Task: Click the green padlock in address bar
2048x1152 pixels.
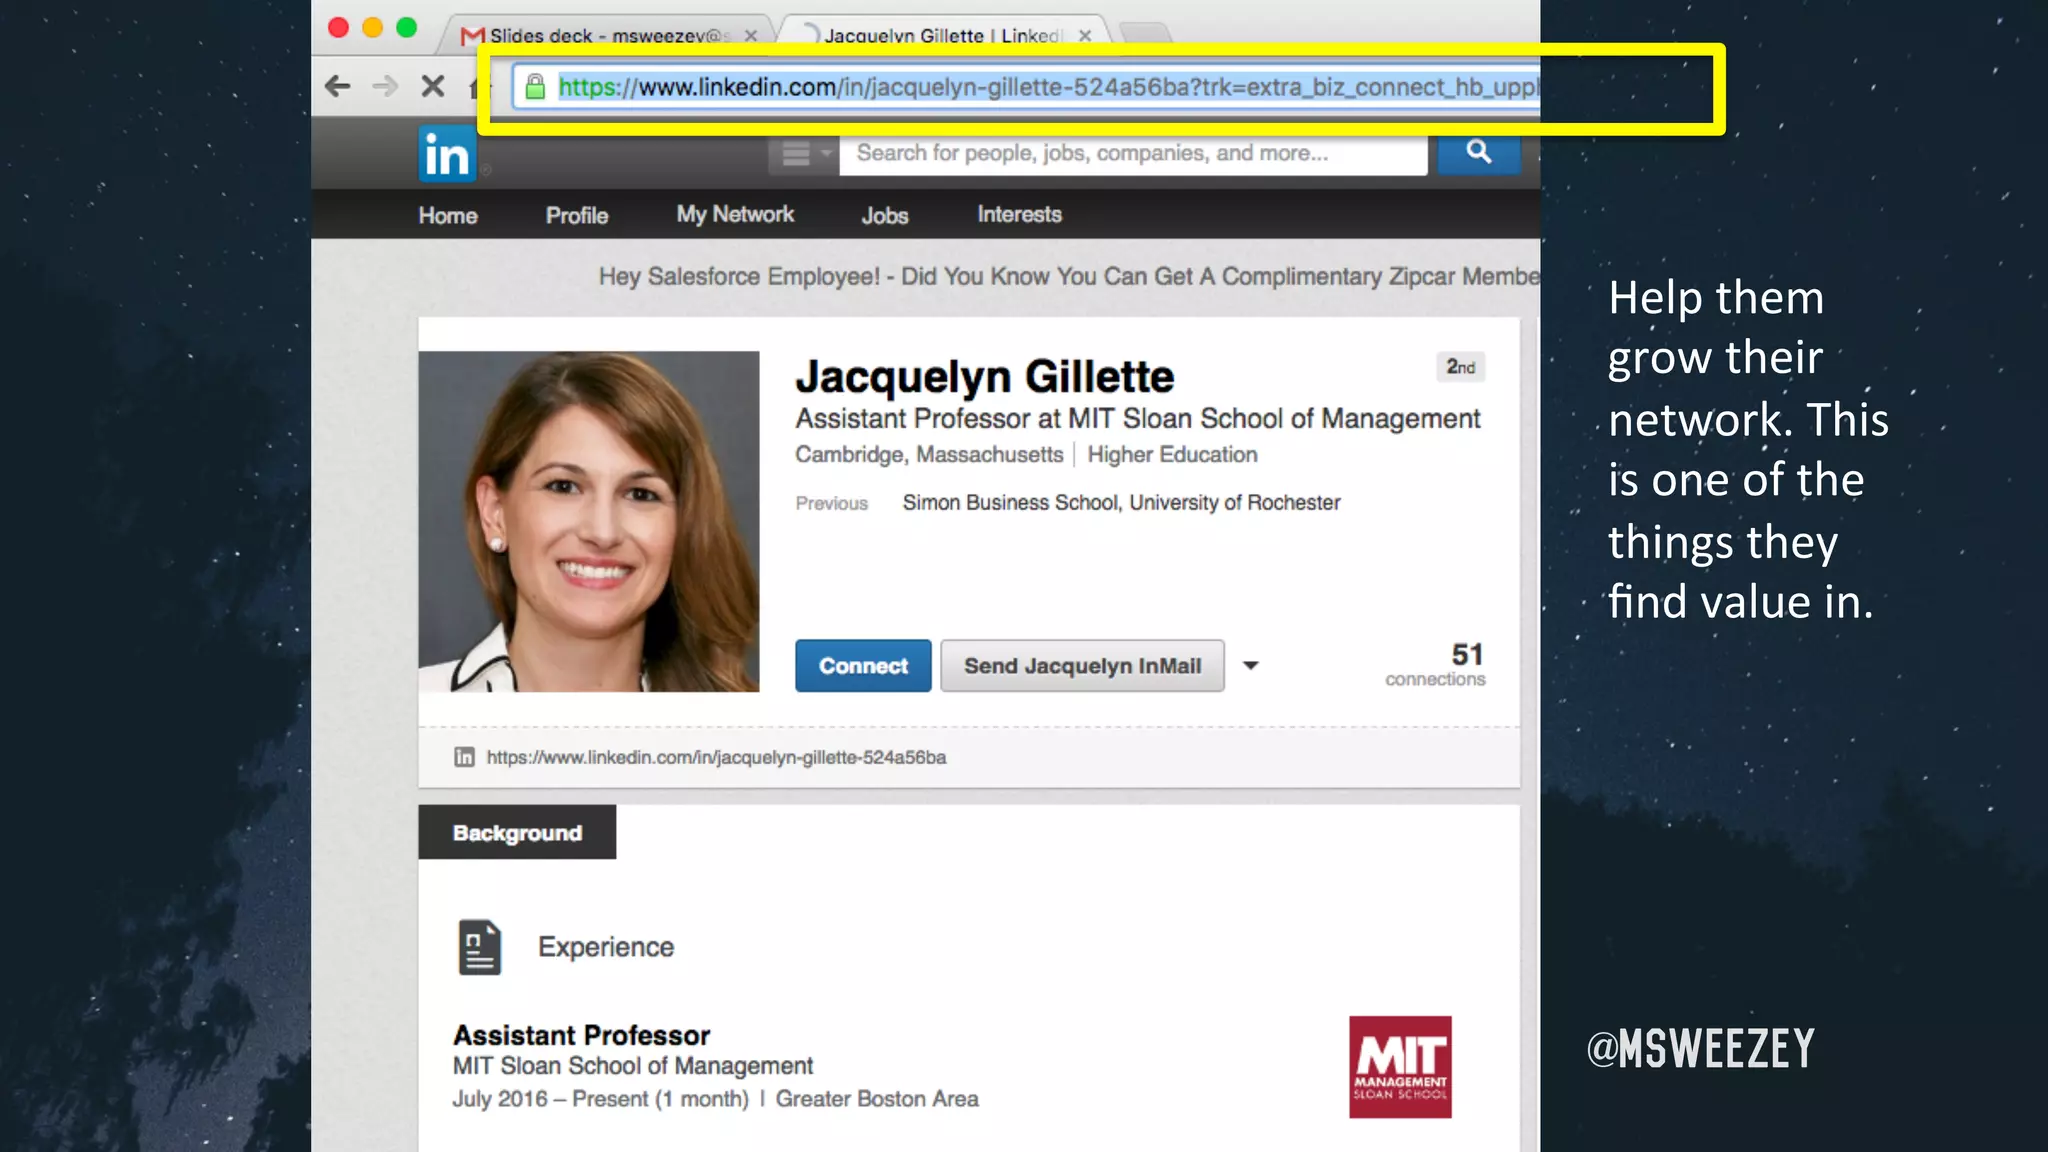Action: [x=535, y=87]
